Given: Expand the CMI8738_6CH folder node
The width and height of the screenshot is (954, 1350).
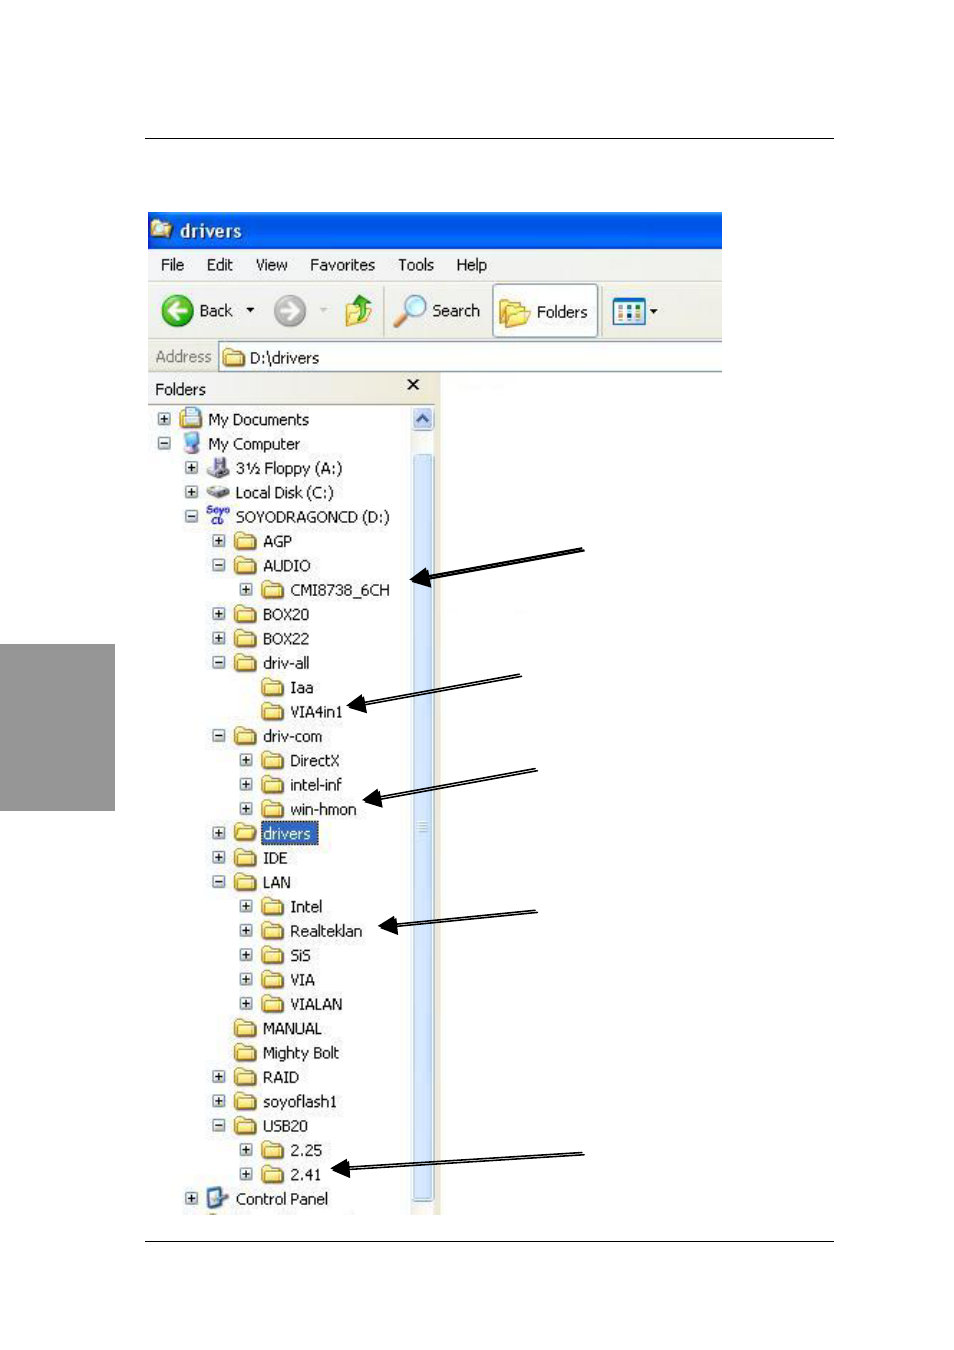Looking at the screenshot, I should tap(245, 590).
